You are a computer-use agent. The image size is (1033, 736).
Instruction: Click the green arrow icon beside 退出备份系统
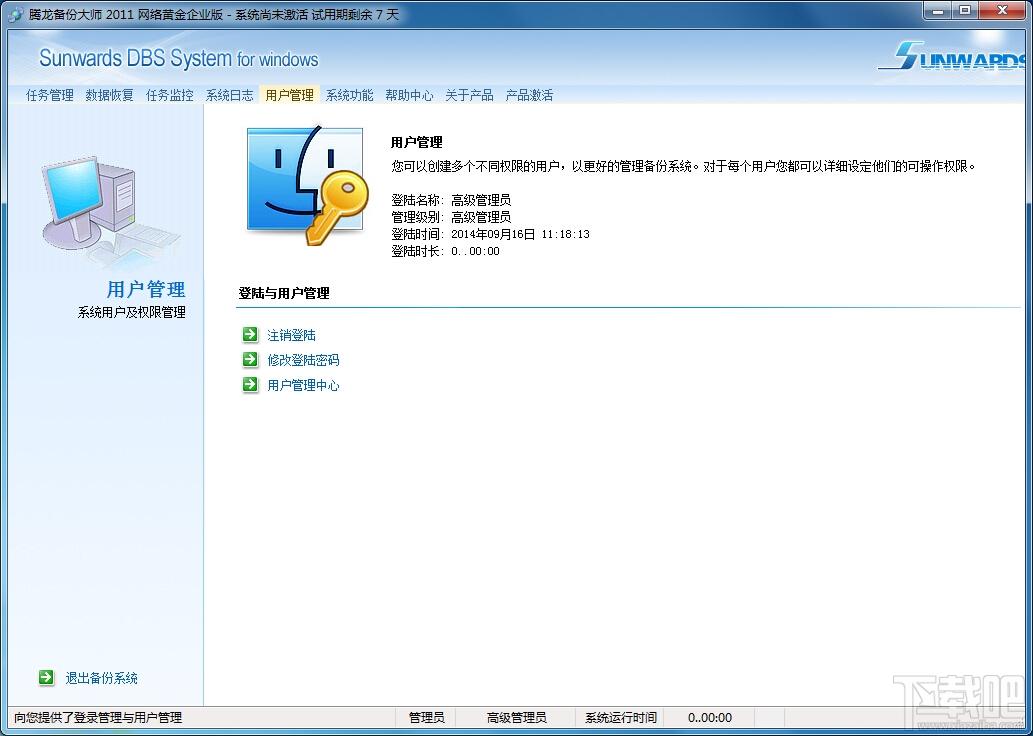46,677
